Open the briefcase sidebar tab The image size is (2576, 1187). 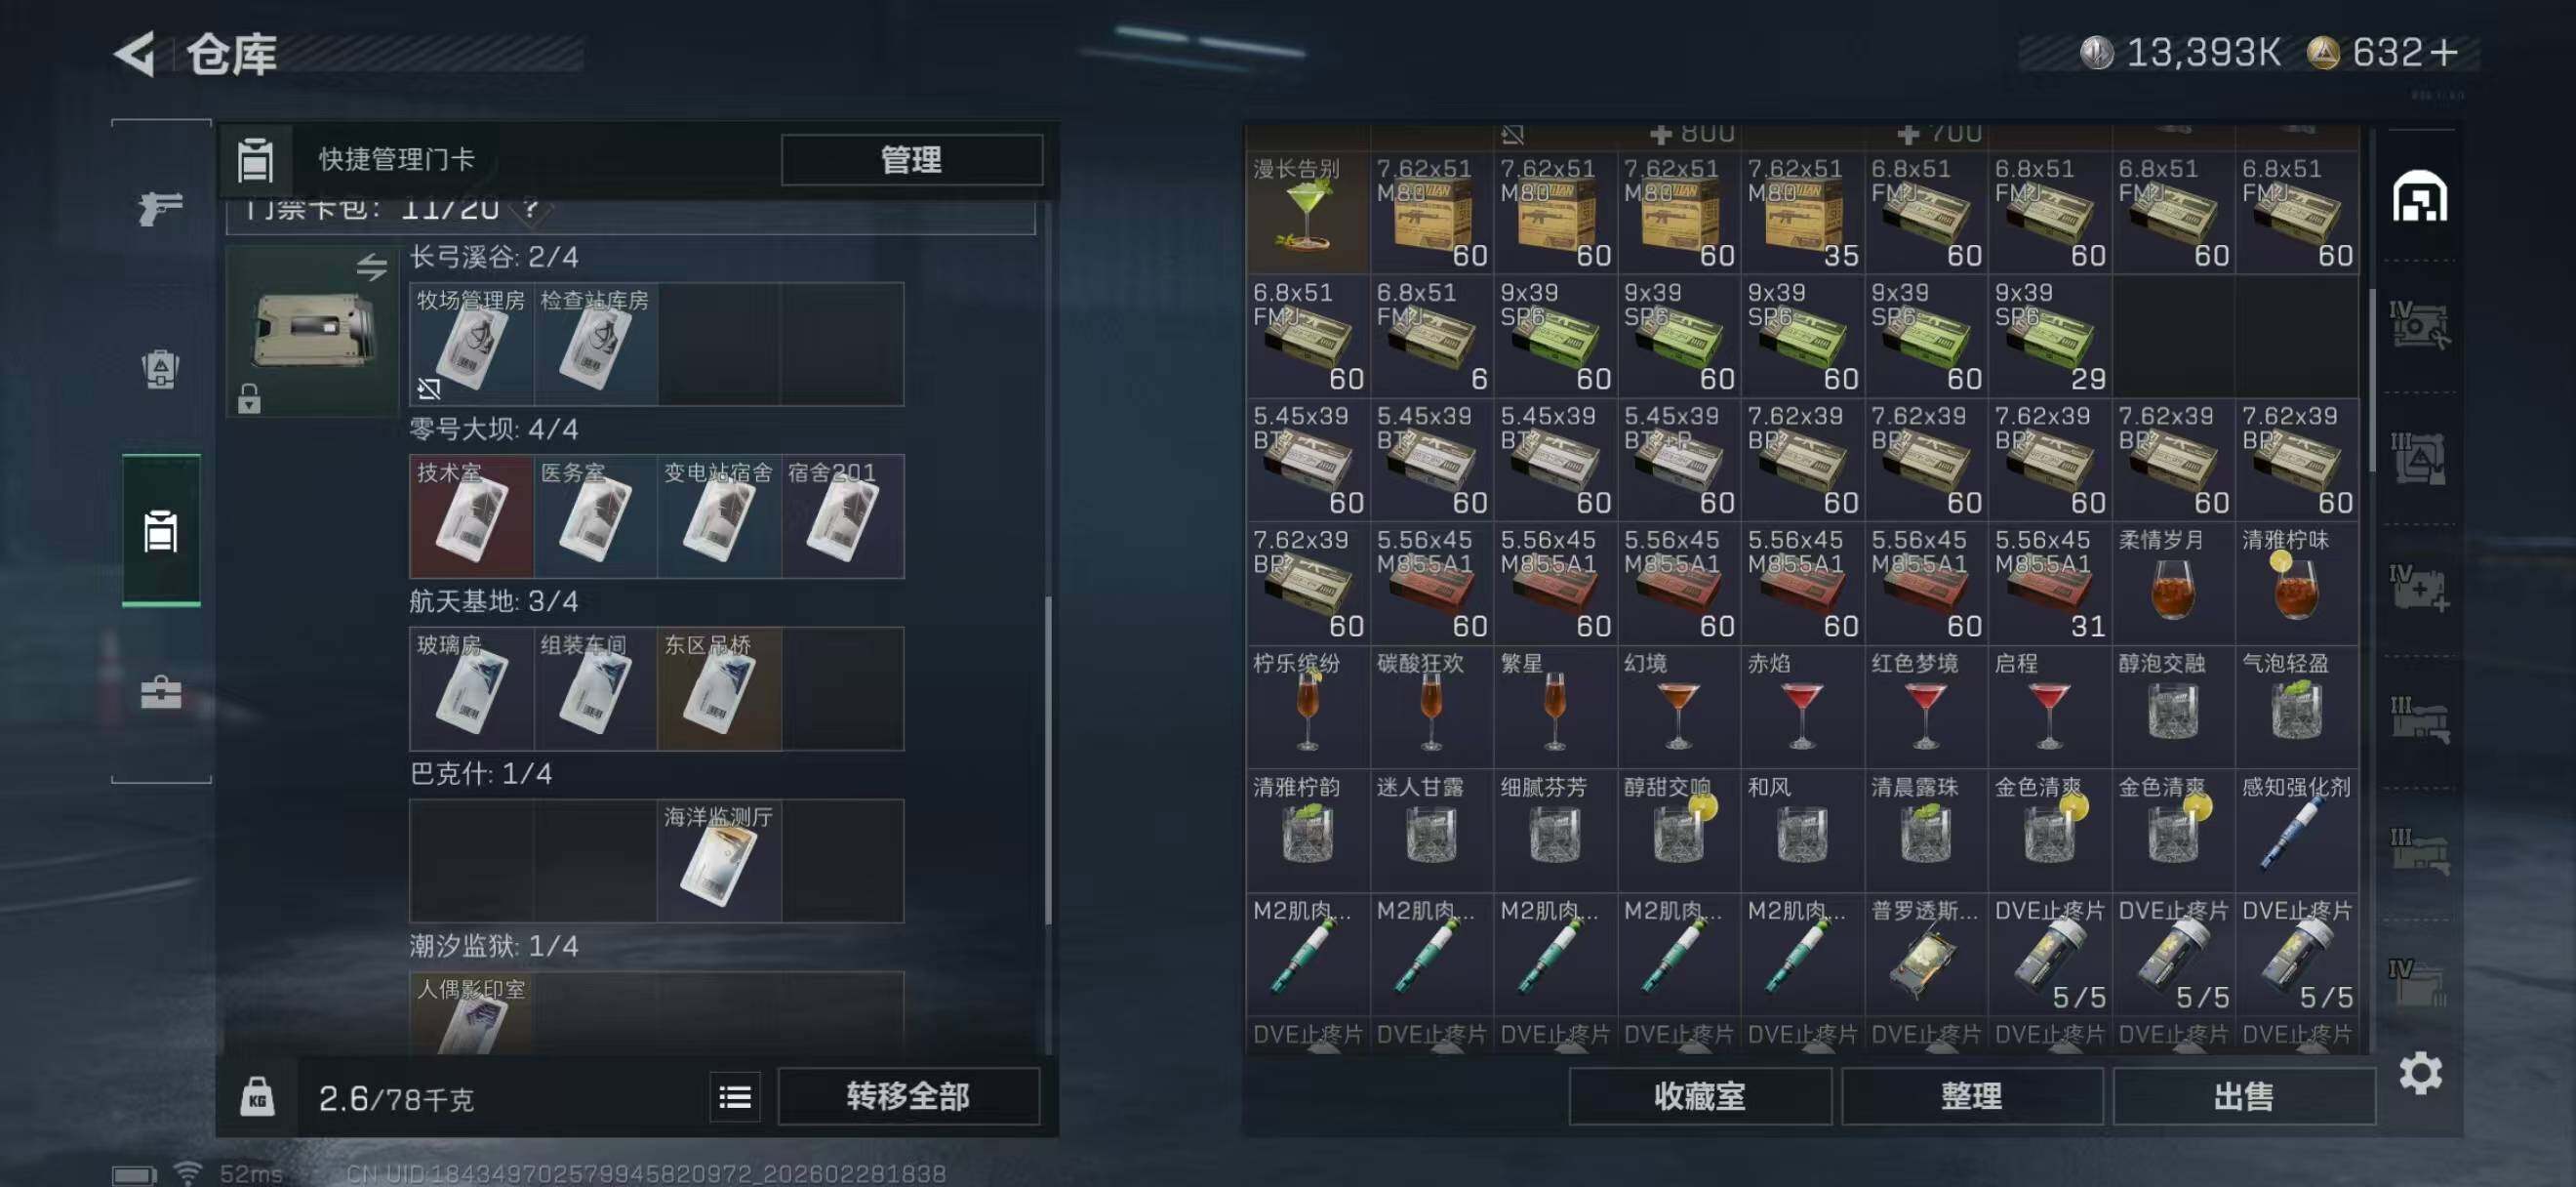click(161, 692)
